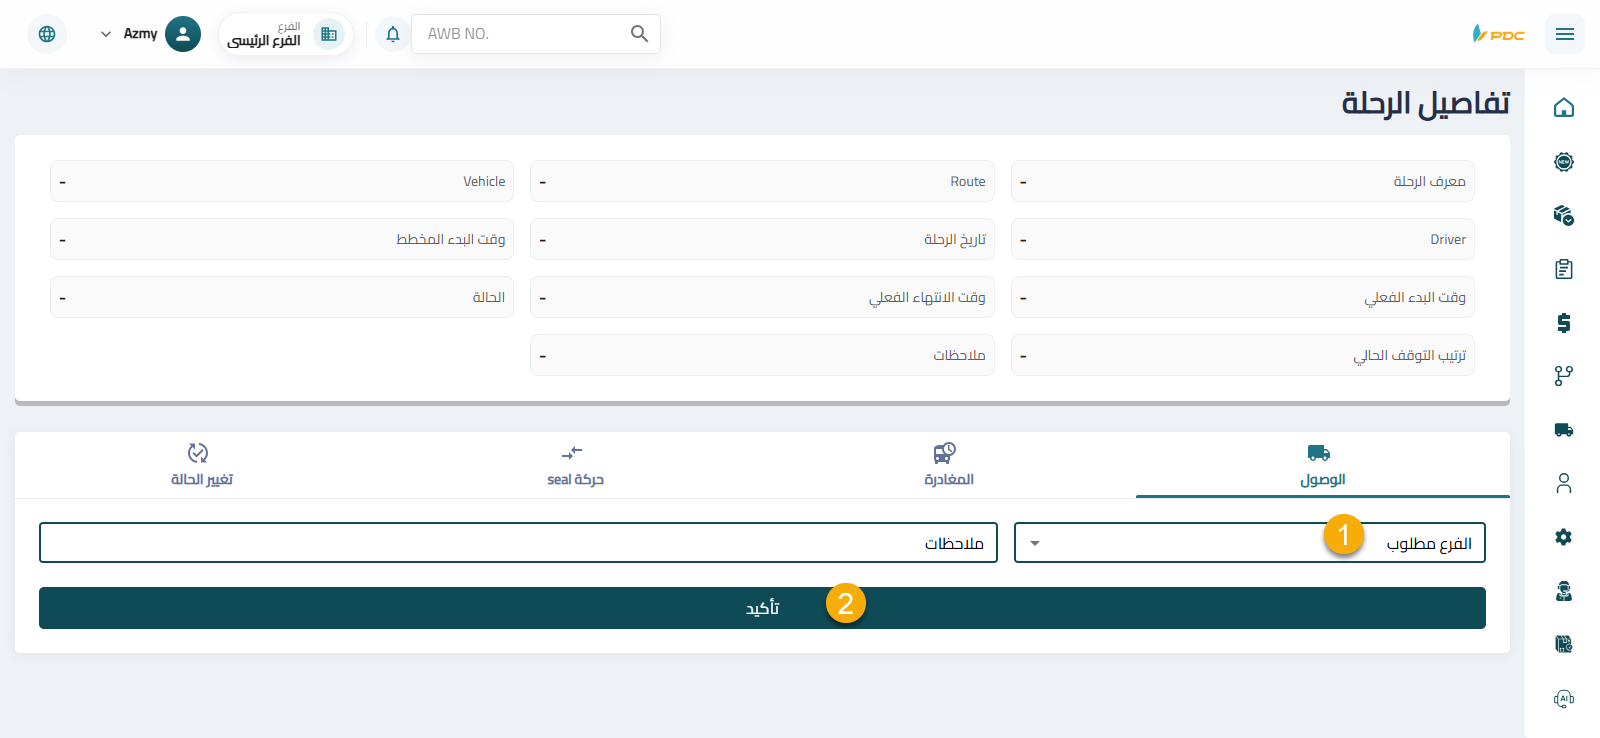Click the تفاصيل الرحلة page heading
1600x738 pixels.
pos(1425,103)
